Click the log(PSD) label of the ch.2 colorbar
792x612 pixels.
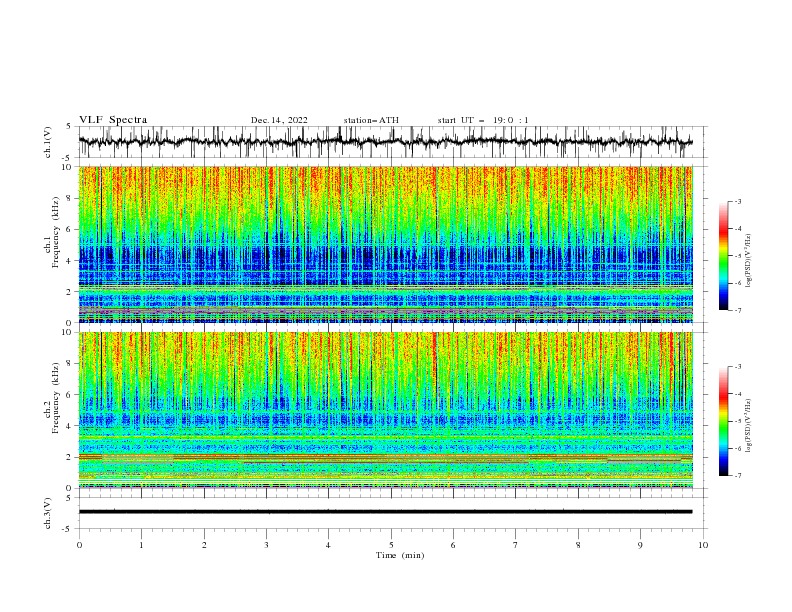(749, 425)
